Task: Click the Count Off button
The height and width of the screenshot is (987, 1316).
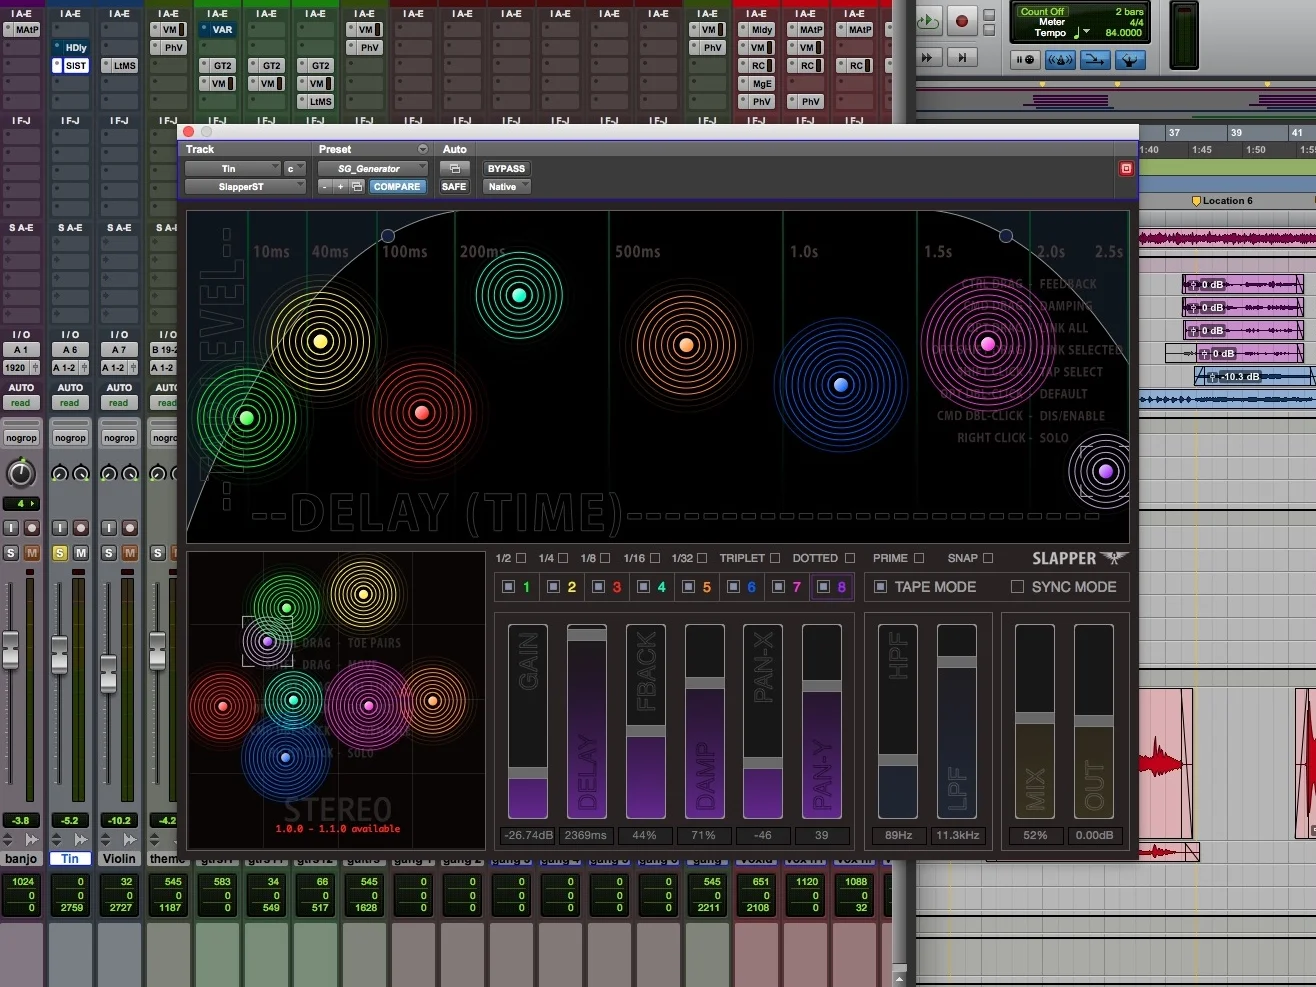Action: [1042, 12]
